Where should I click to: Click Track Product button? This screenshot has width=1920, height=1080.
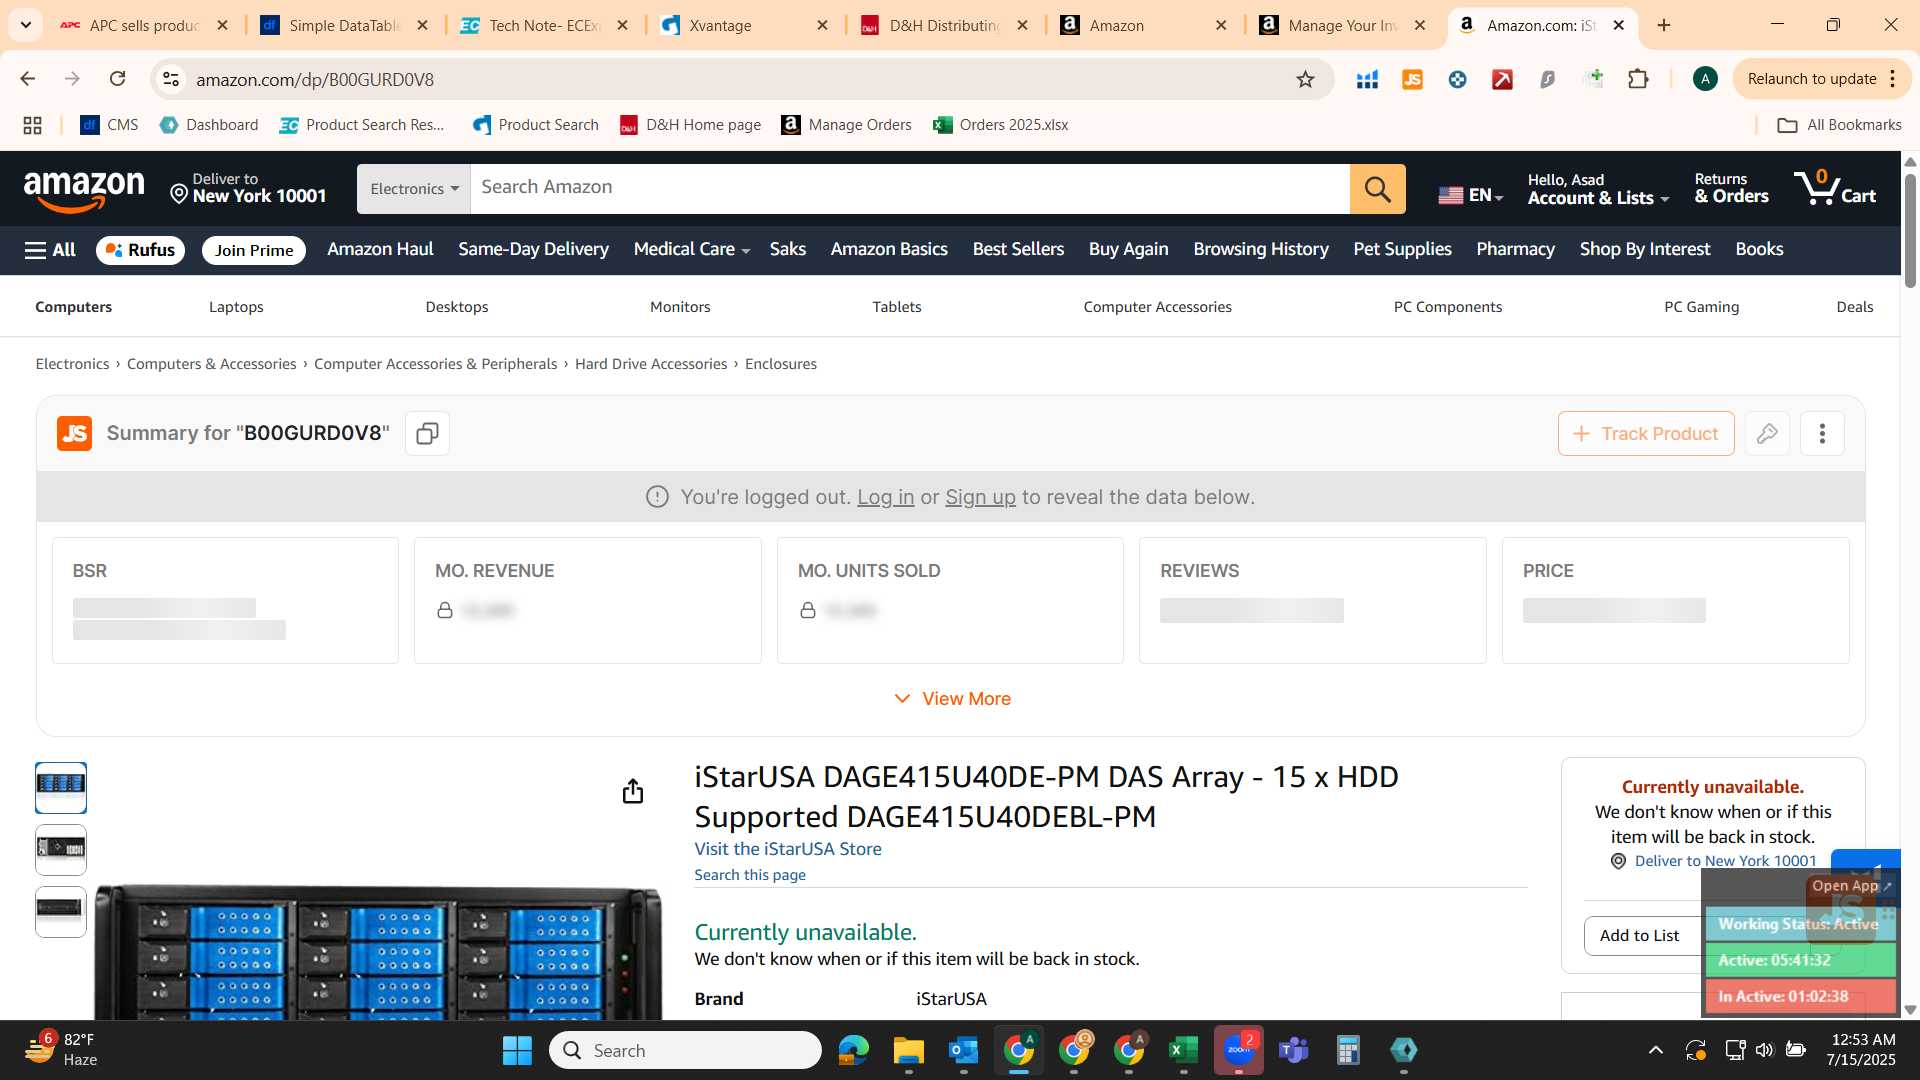coord(1646,433)
